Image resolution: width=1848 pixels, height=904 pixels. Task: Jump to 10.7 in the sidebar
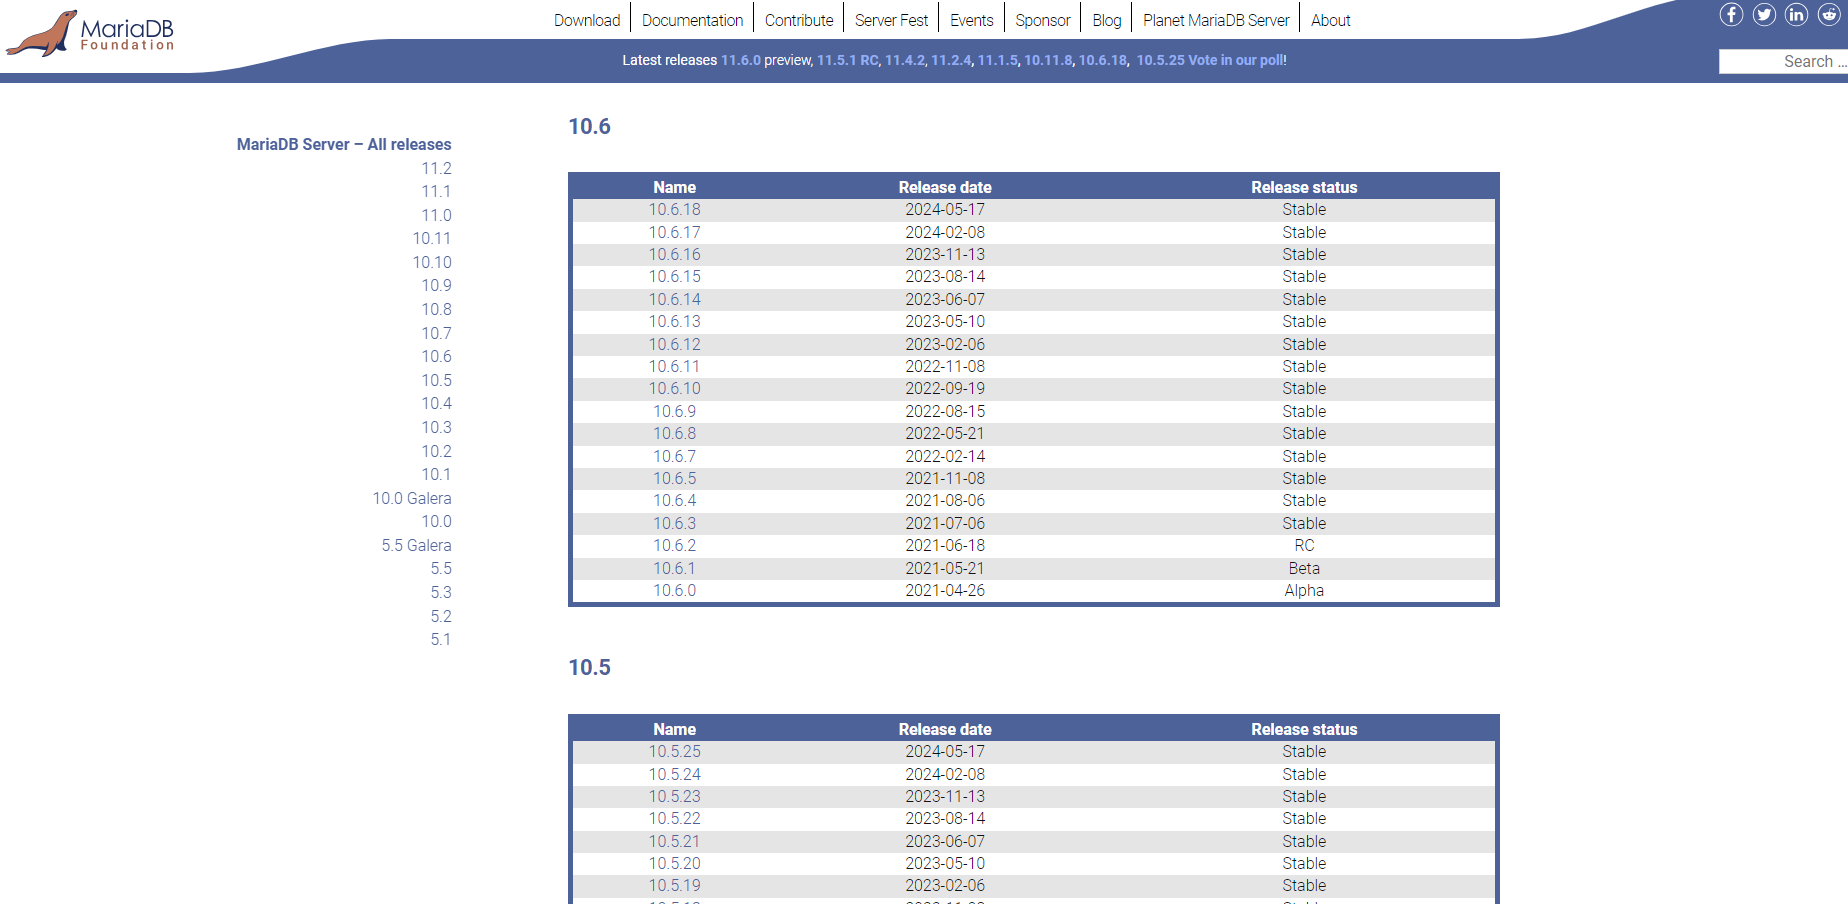pos(436,333)
